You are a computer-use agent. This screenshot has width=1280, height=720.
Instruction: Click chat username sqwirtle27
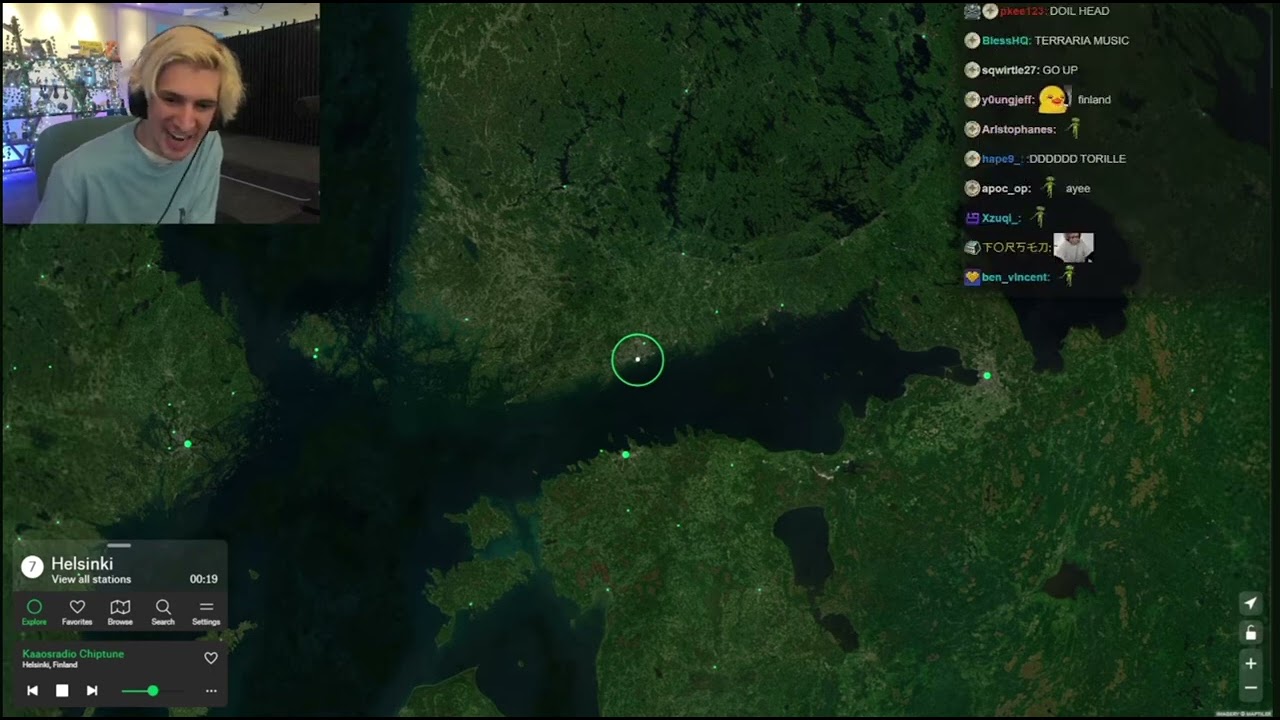tap(1010, 70)
